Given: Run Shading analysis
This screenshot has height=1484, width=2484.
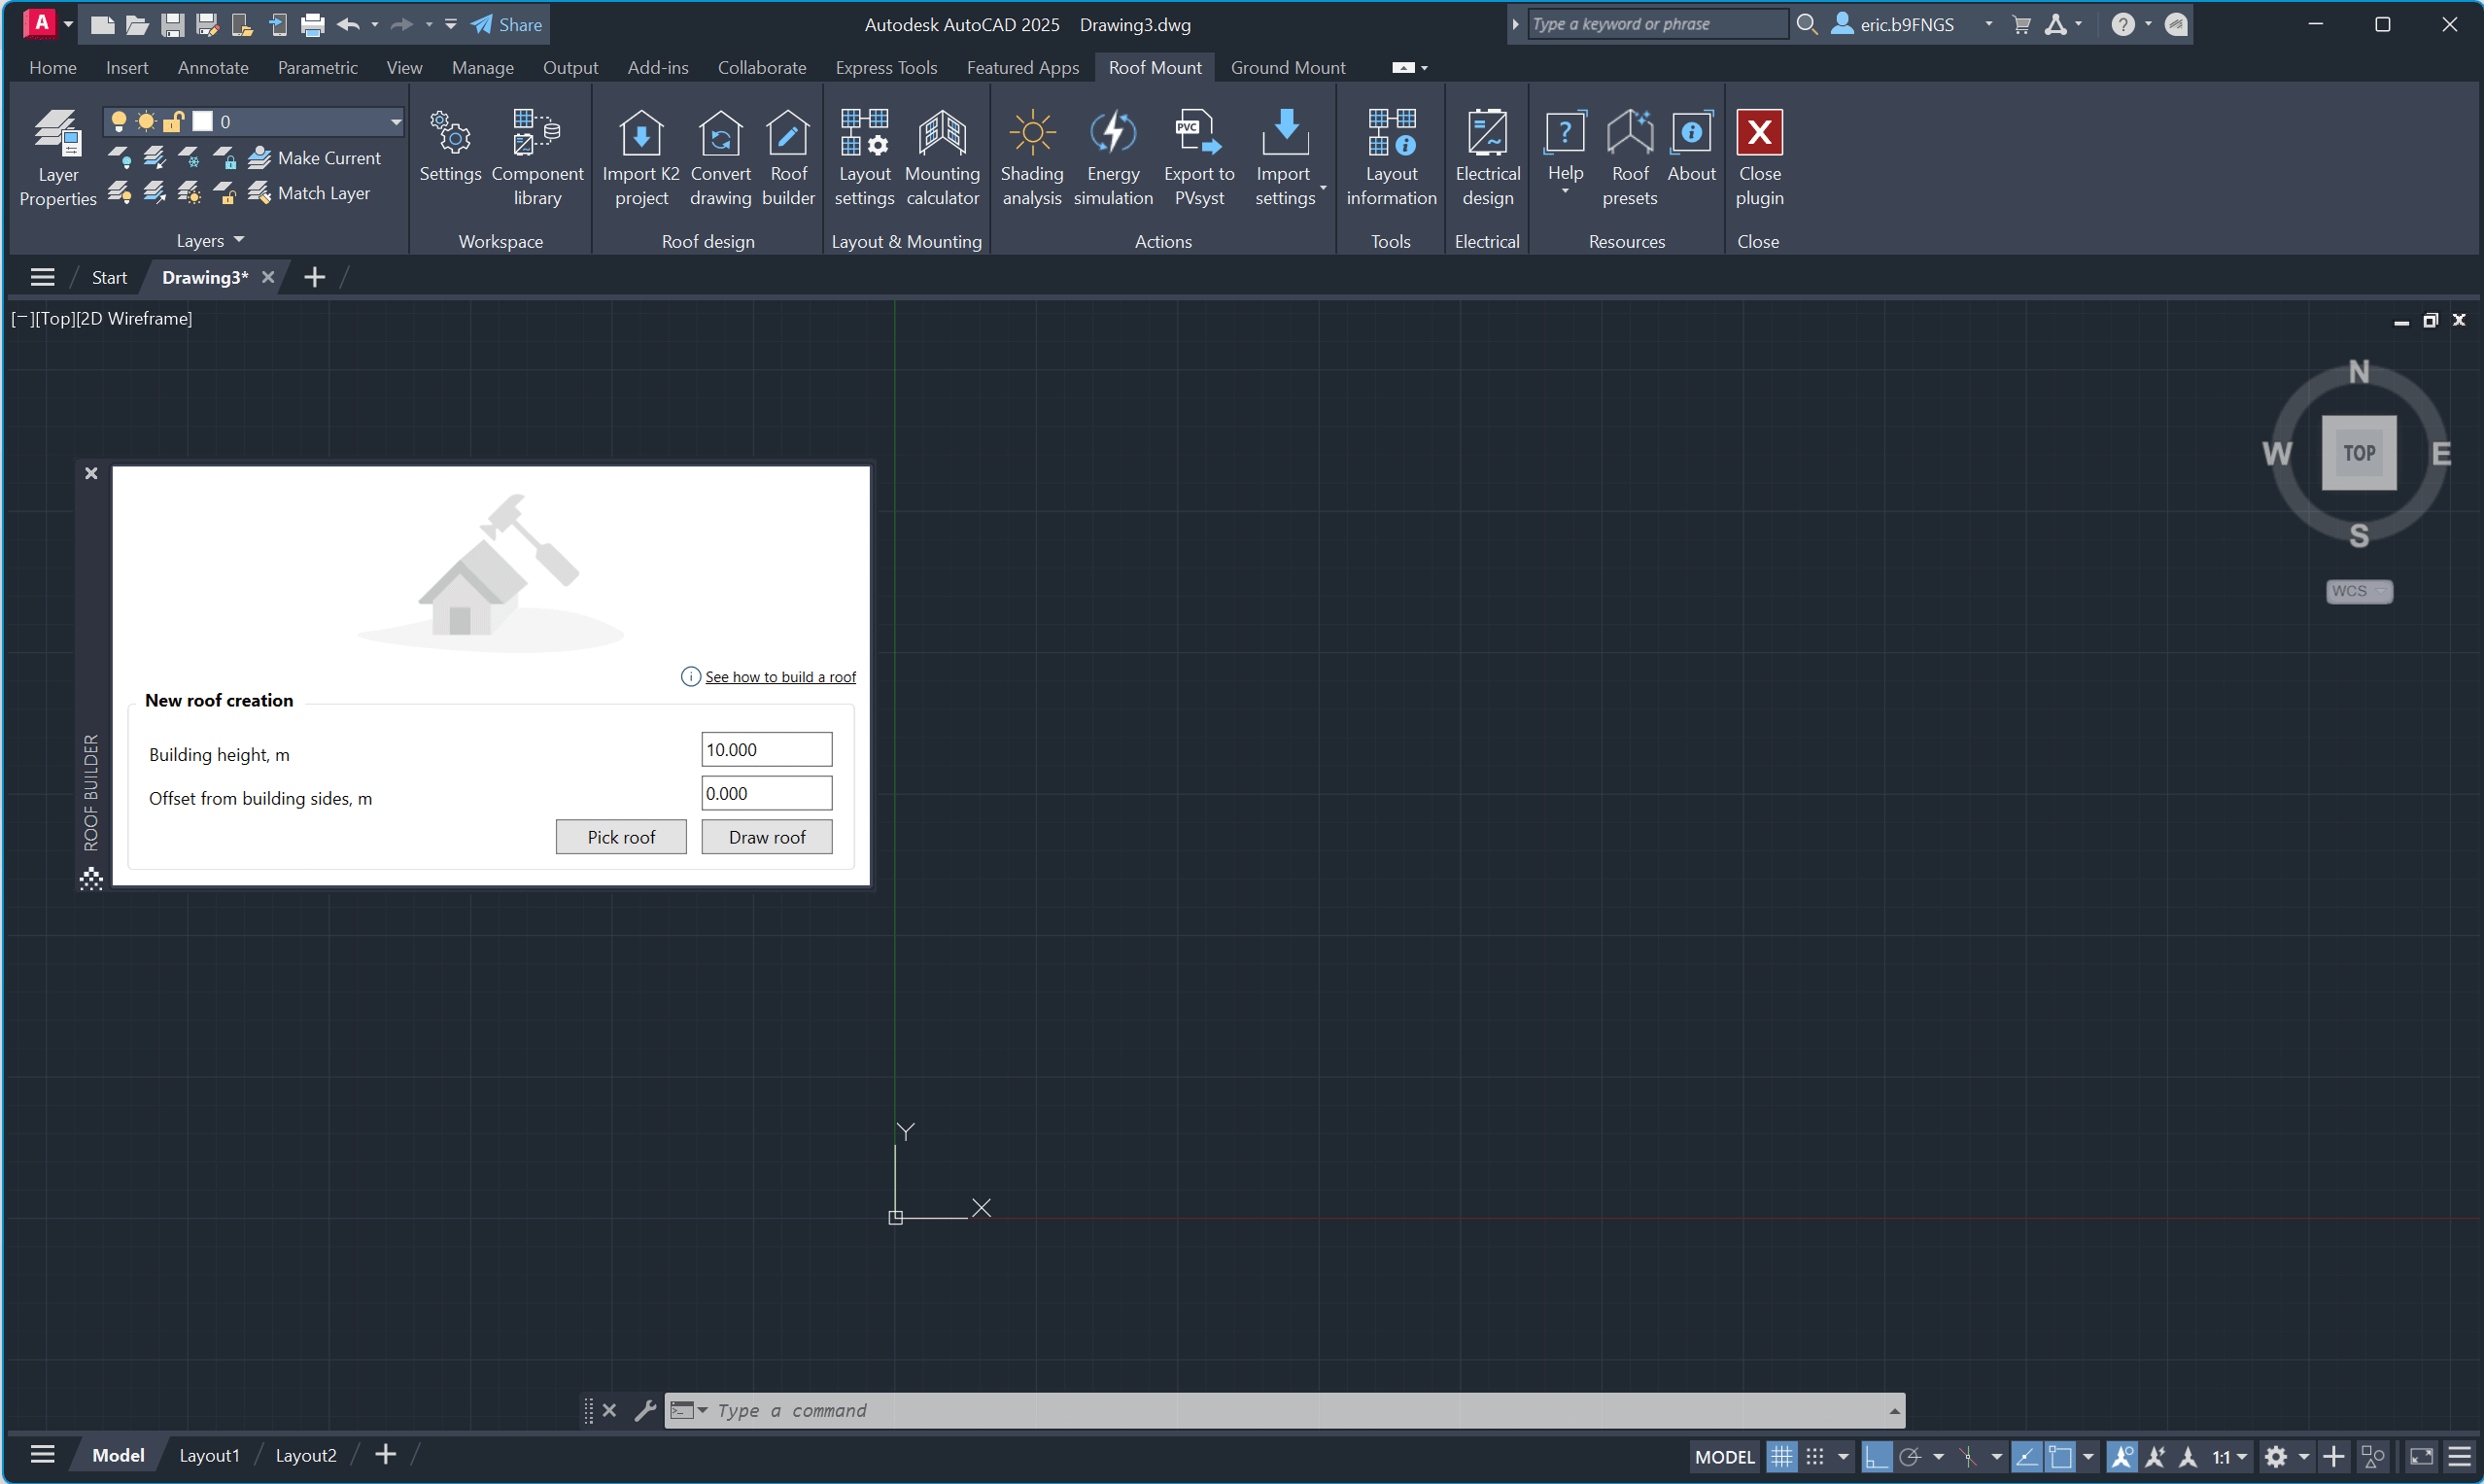Looking at the screenshot, I should (x=1031, y=158).
